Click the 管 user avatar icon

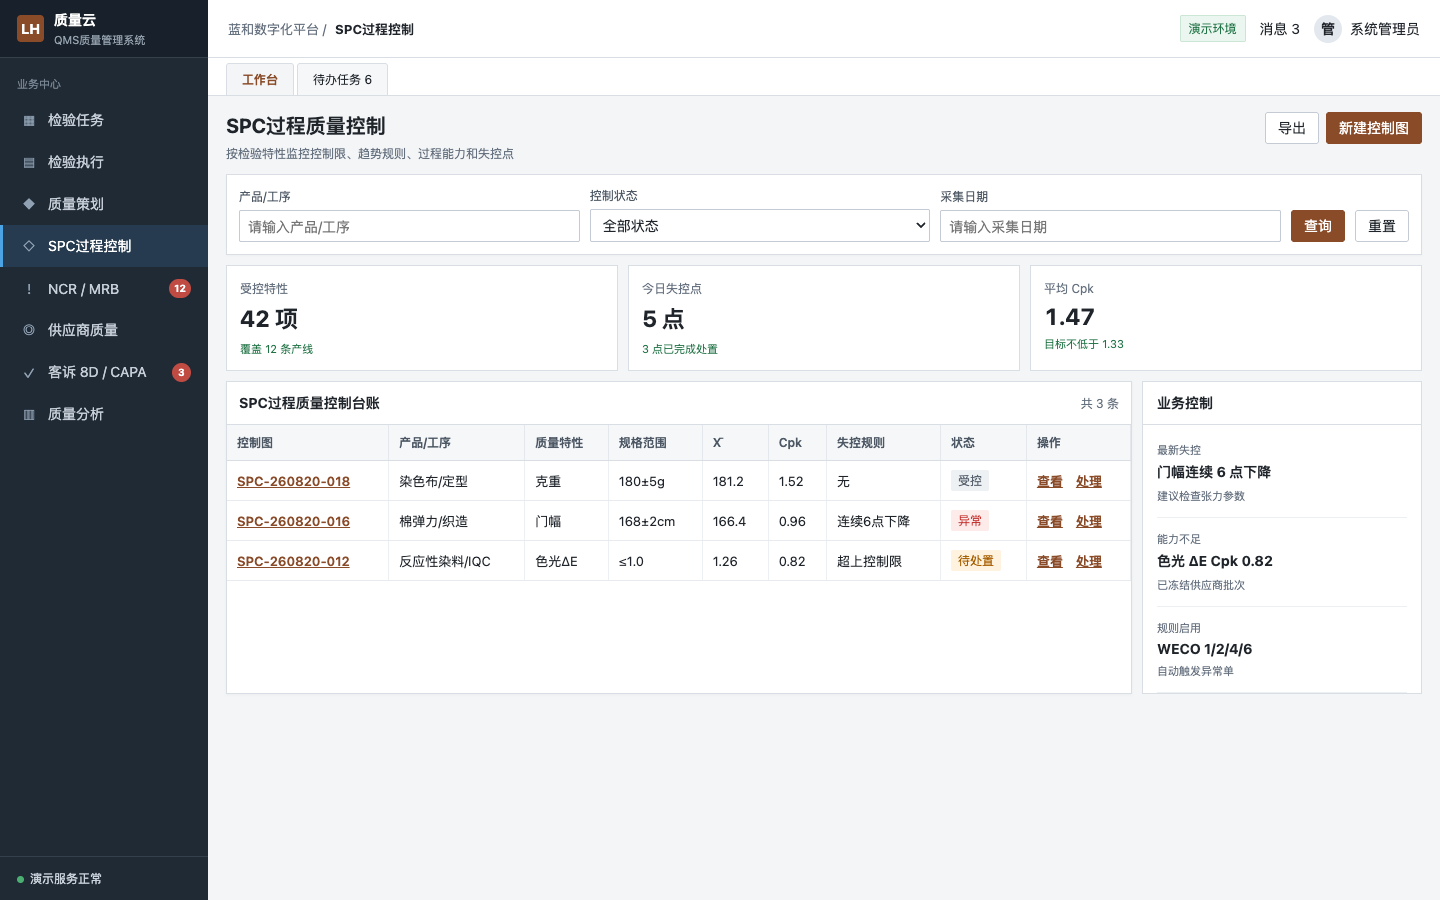click(1327, 29)
